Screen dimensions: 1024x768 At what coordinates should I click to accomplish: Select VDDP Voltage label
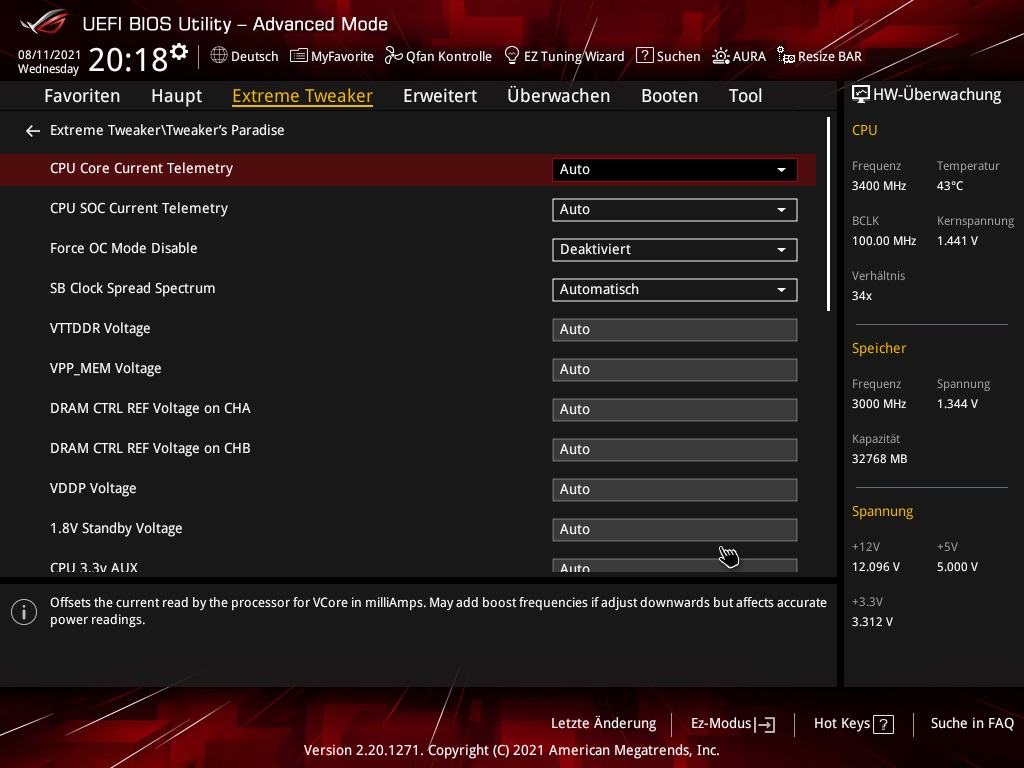click(93, 488)
